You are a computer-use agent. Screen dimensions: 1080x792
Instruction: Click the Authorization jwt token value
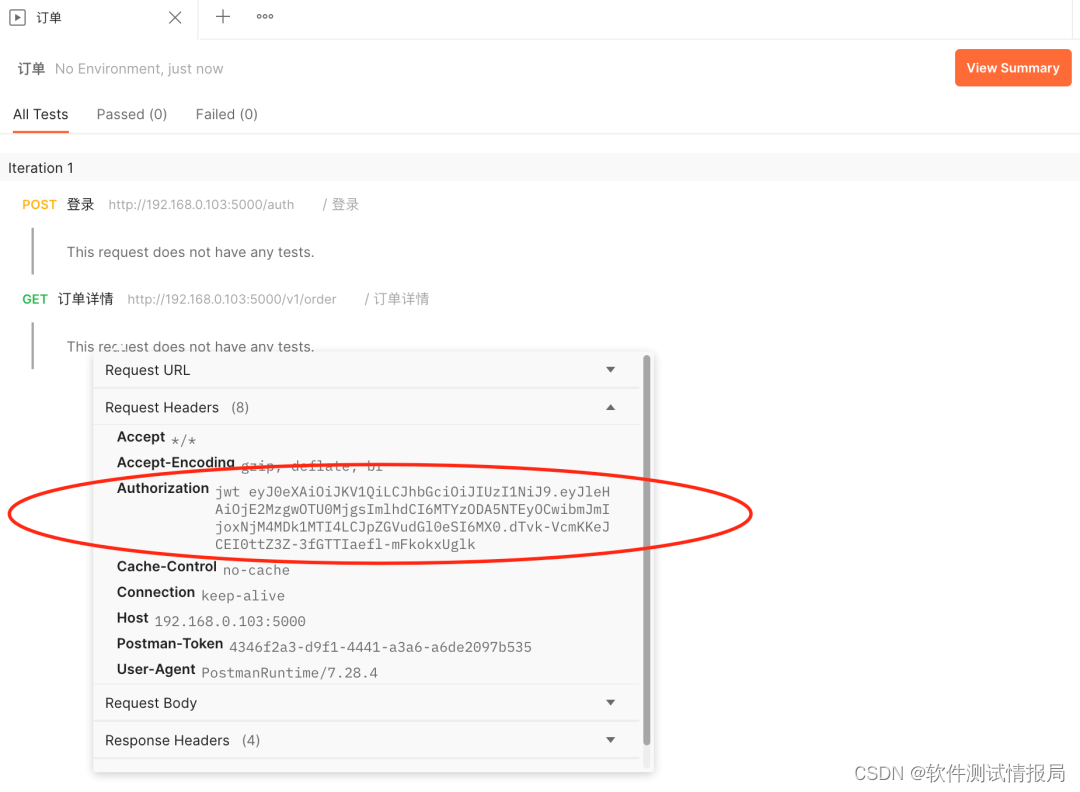tap(413, 518)
